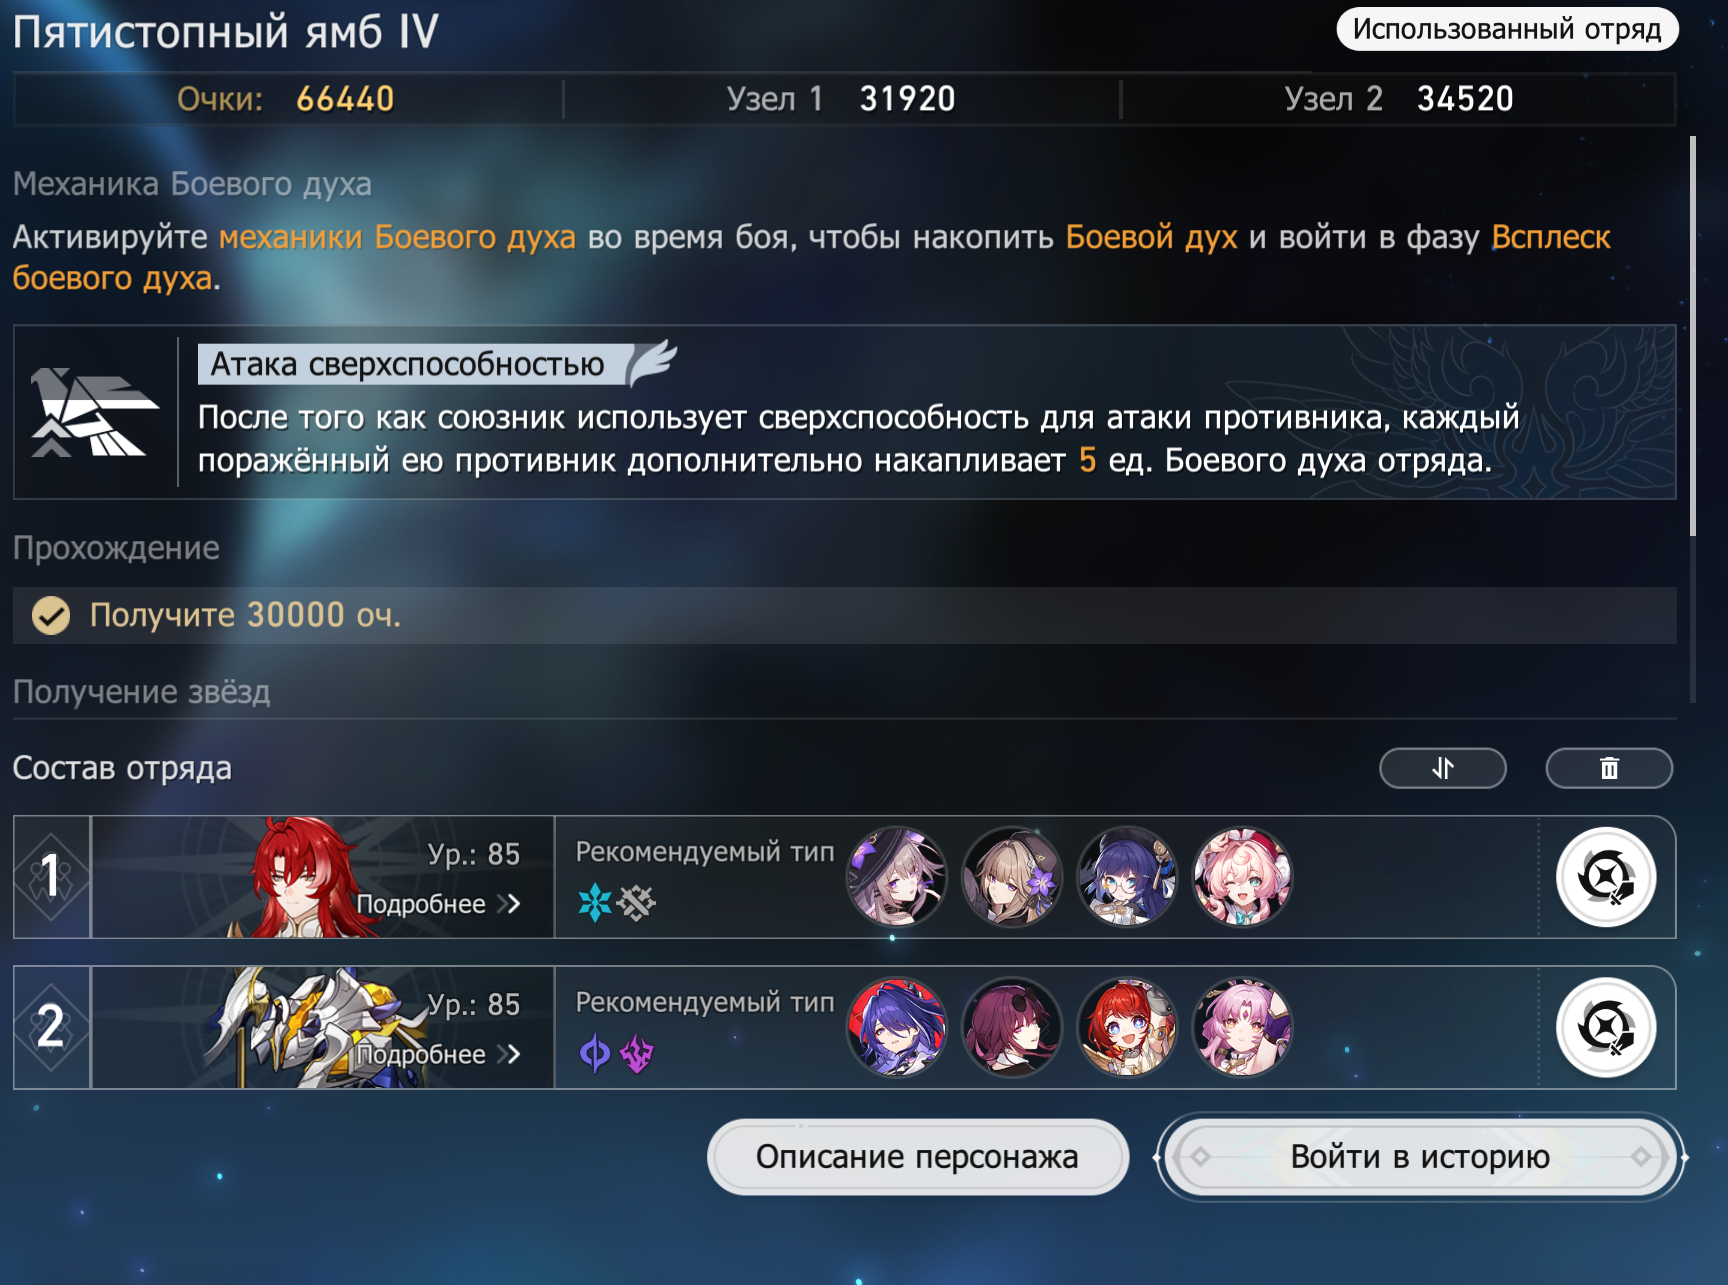Expand Подробнее for team 2 boss
1728x1285 pixels.
click(439, 1054)
